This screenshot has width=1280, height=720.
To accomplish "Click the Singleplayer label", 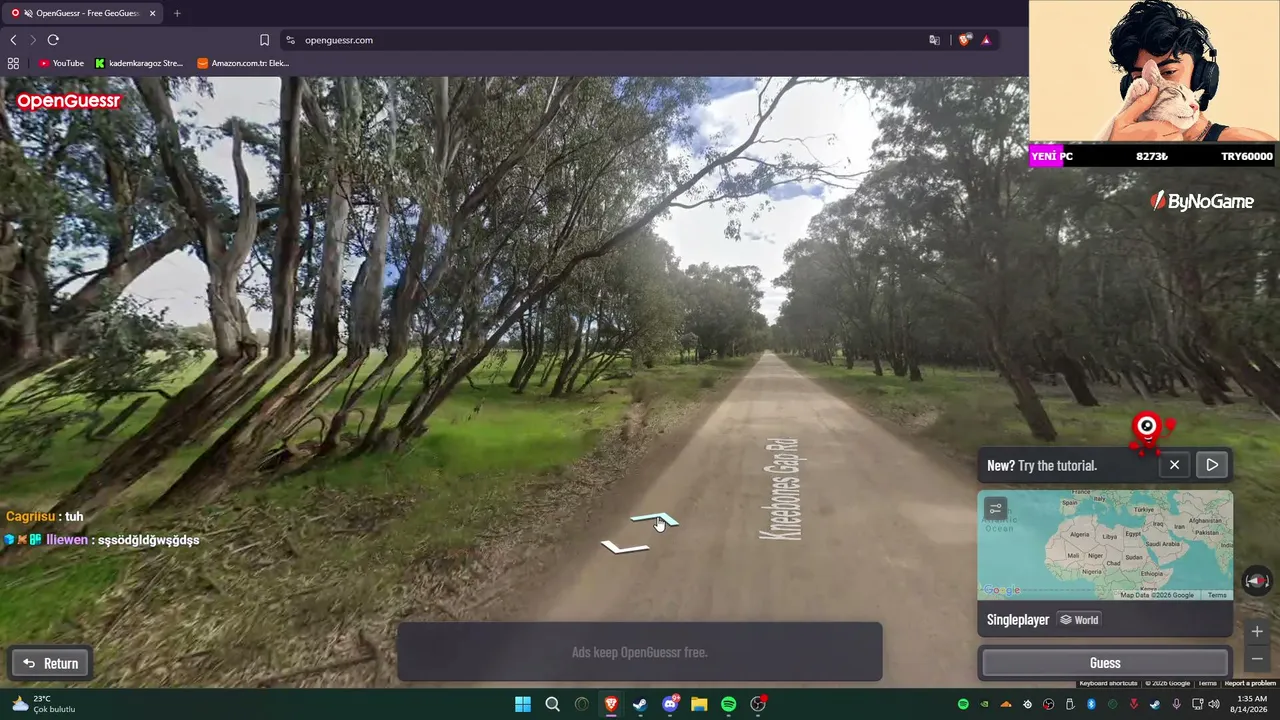I will [1018, 620].
